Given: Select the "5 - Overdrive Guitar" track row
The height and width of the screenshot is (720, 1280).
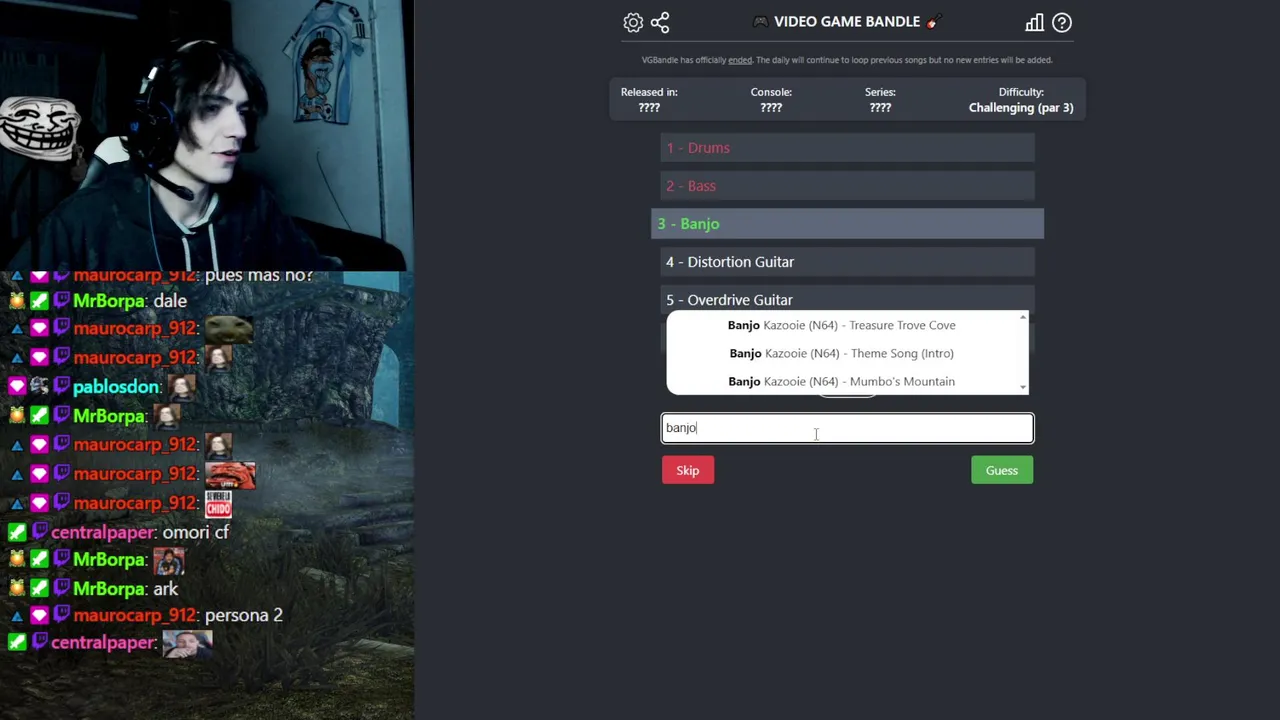Looking at the screenshot, I should point(847,299).
